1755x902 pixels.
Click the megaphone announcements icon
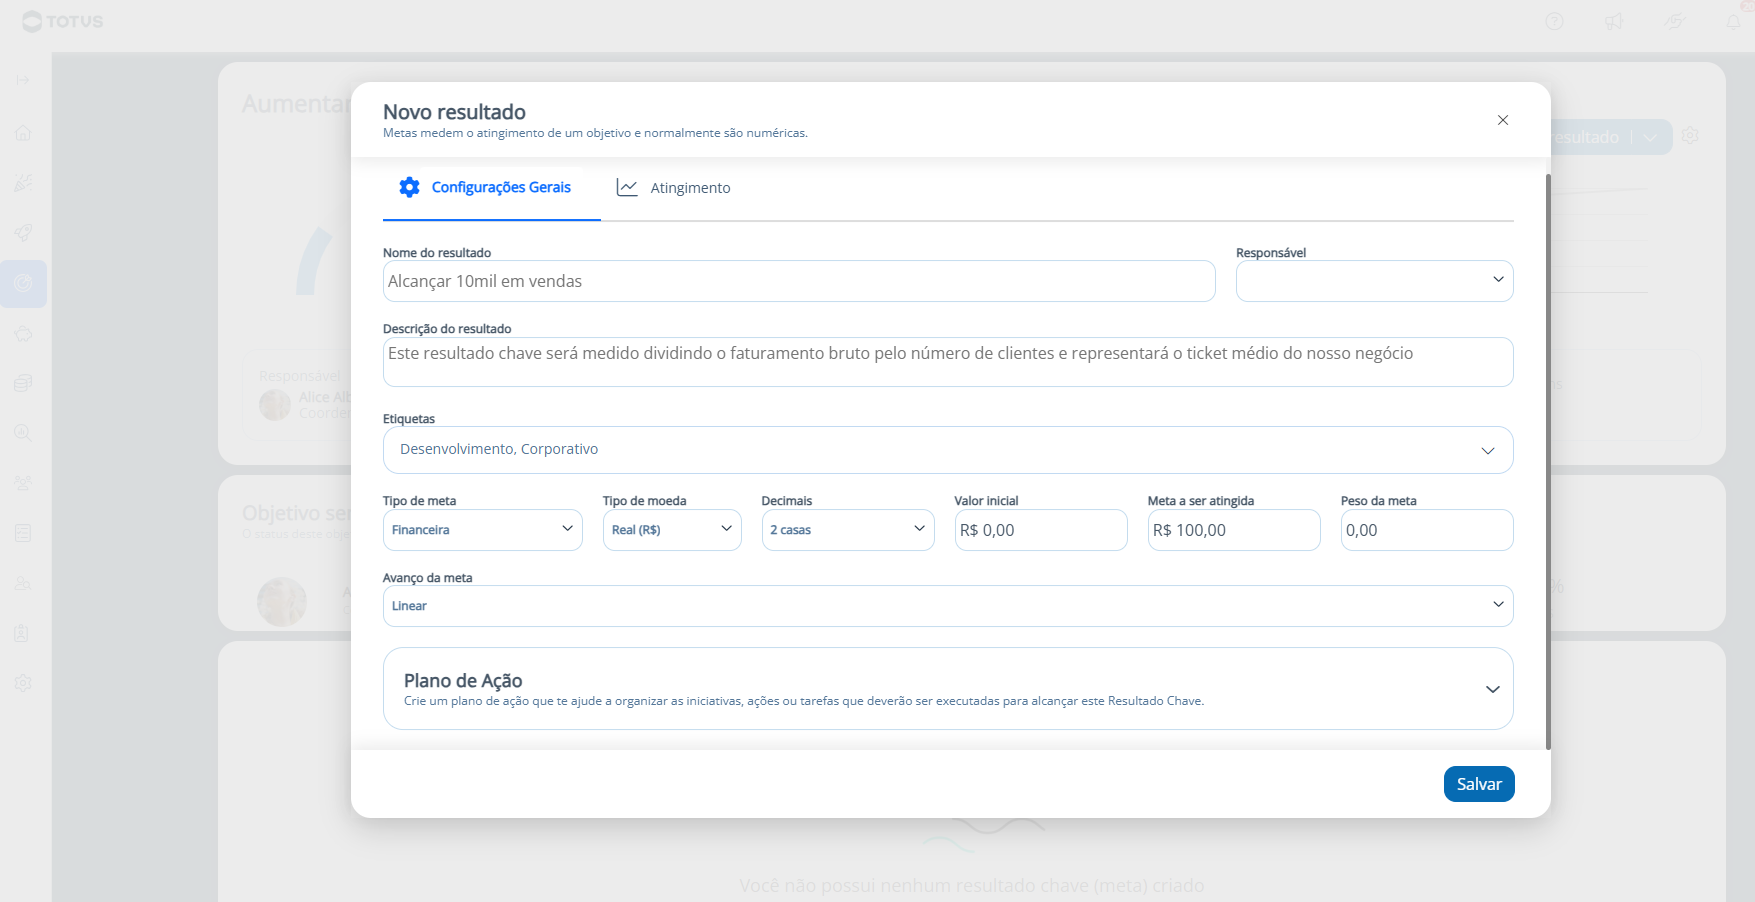[1614, 21]
